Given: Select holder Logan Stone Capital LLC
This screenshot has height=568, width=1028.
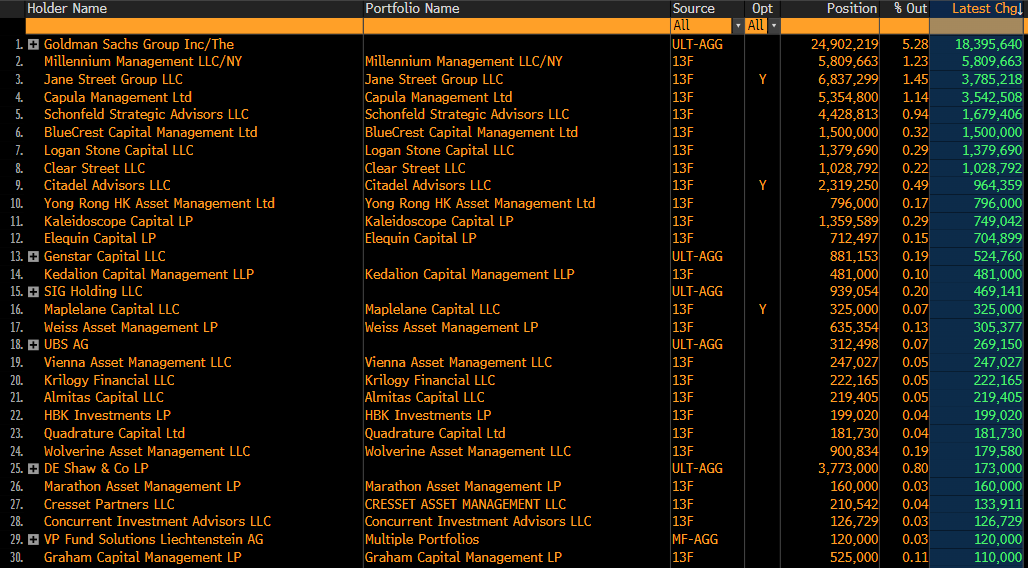Looking at the screenshot, I should click(119, 150).
